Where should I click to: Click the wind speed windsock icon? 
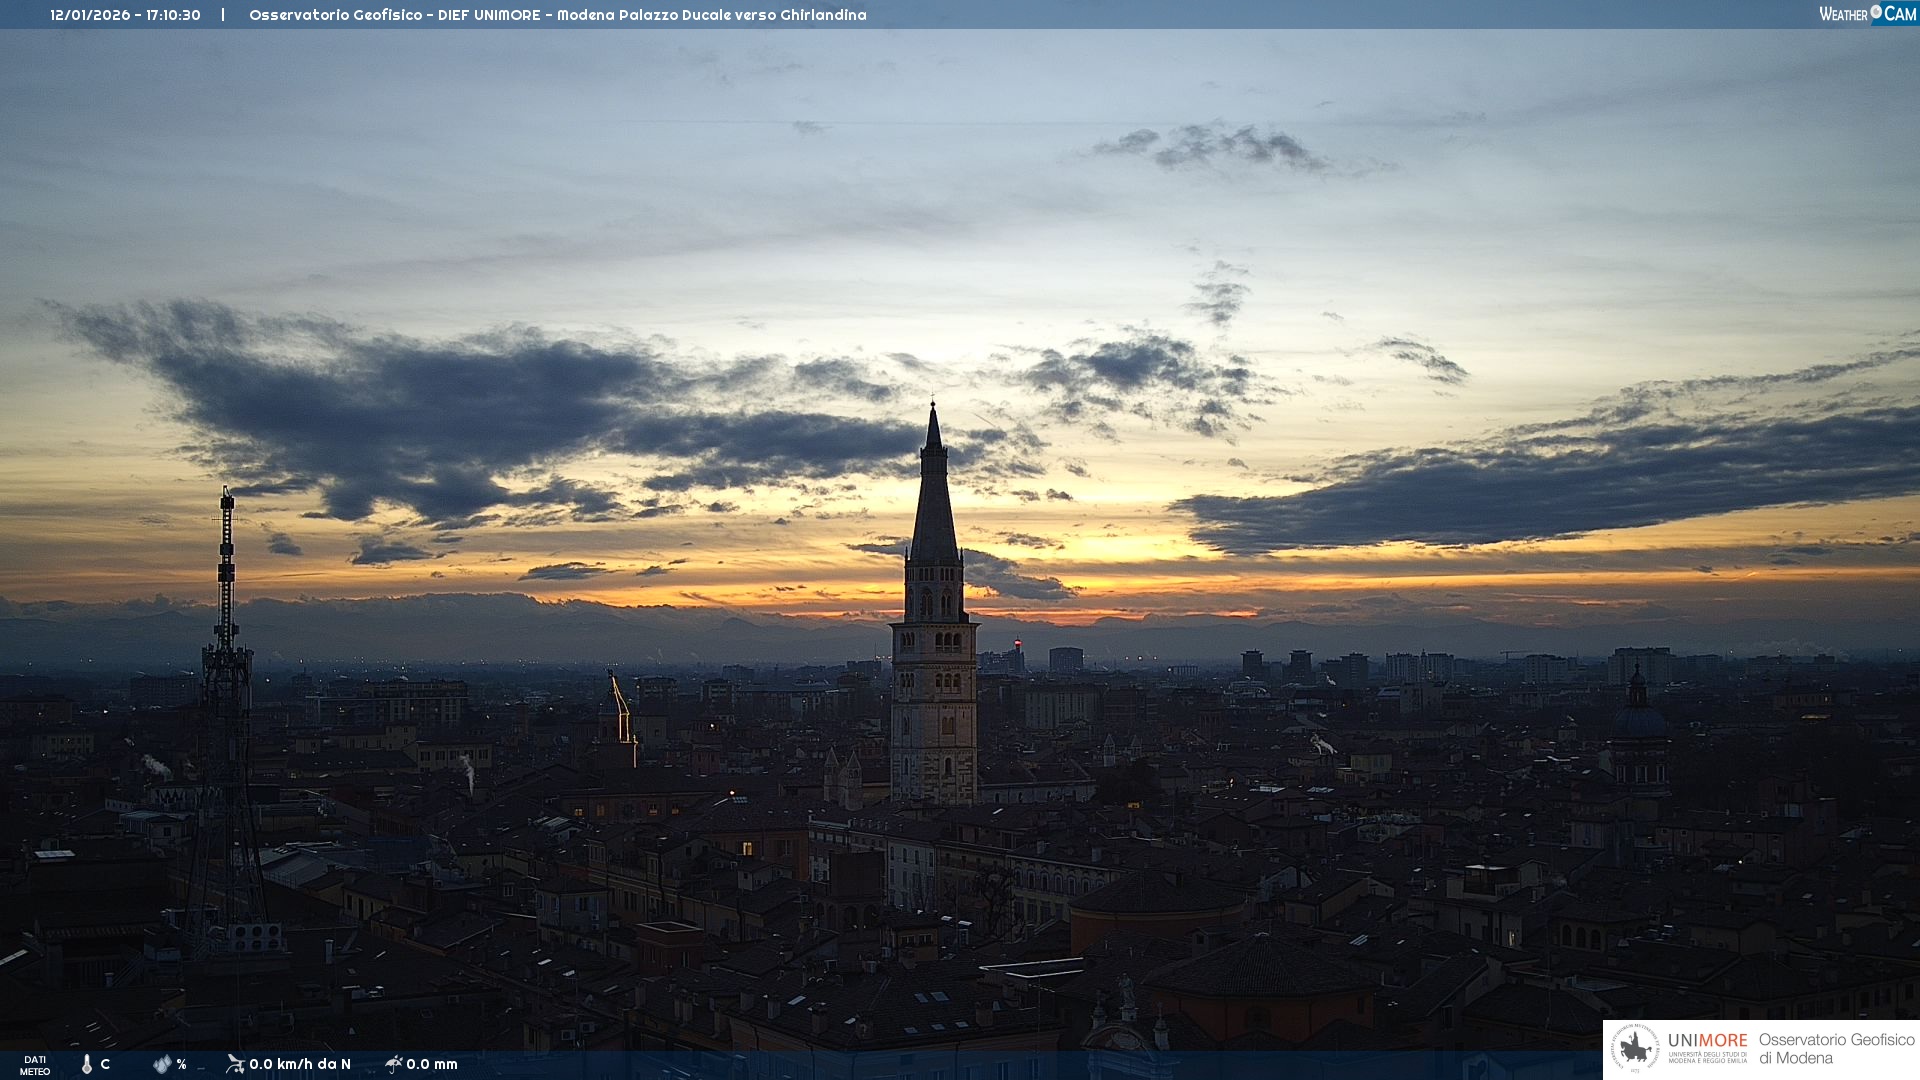(x=235, y=1064)
